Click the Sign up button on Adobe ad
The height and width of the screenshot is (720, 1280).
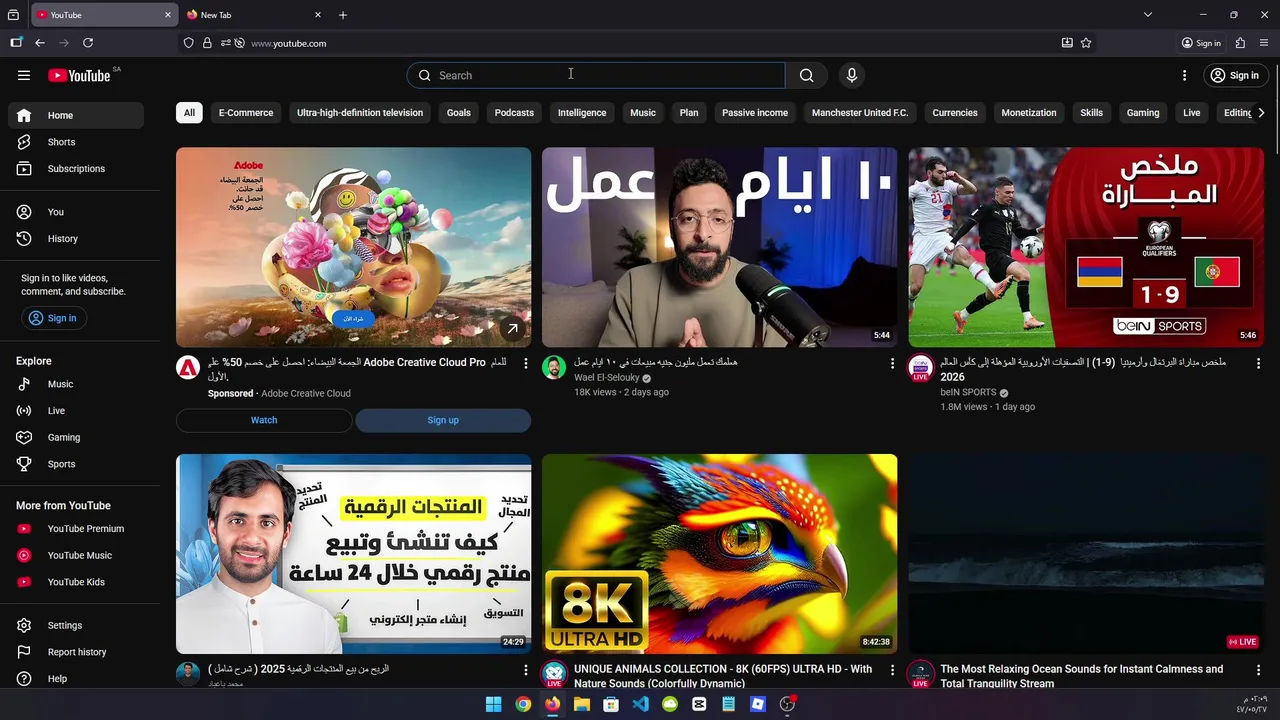[x=443, y=420]
